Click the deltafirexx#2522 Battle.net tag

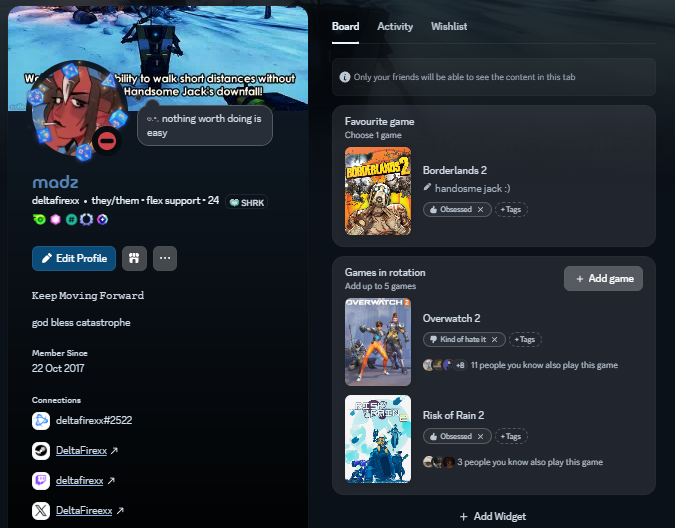tap(94, 420)
